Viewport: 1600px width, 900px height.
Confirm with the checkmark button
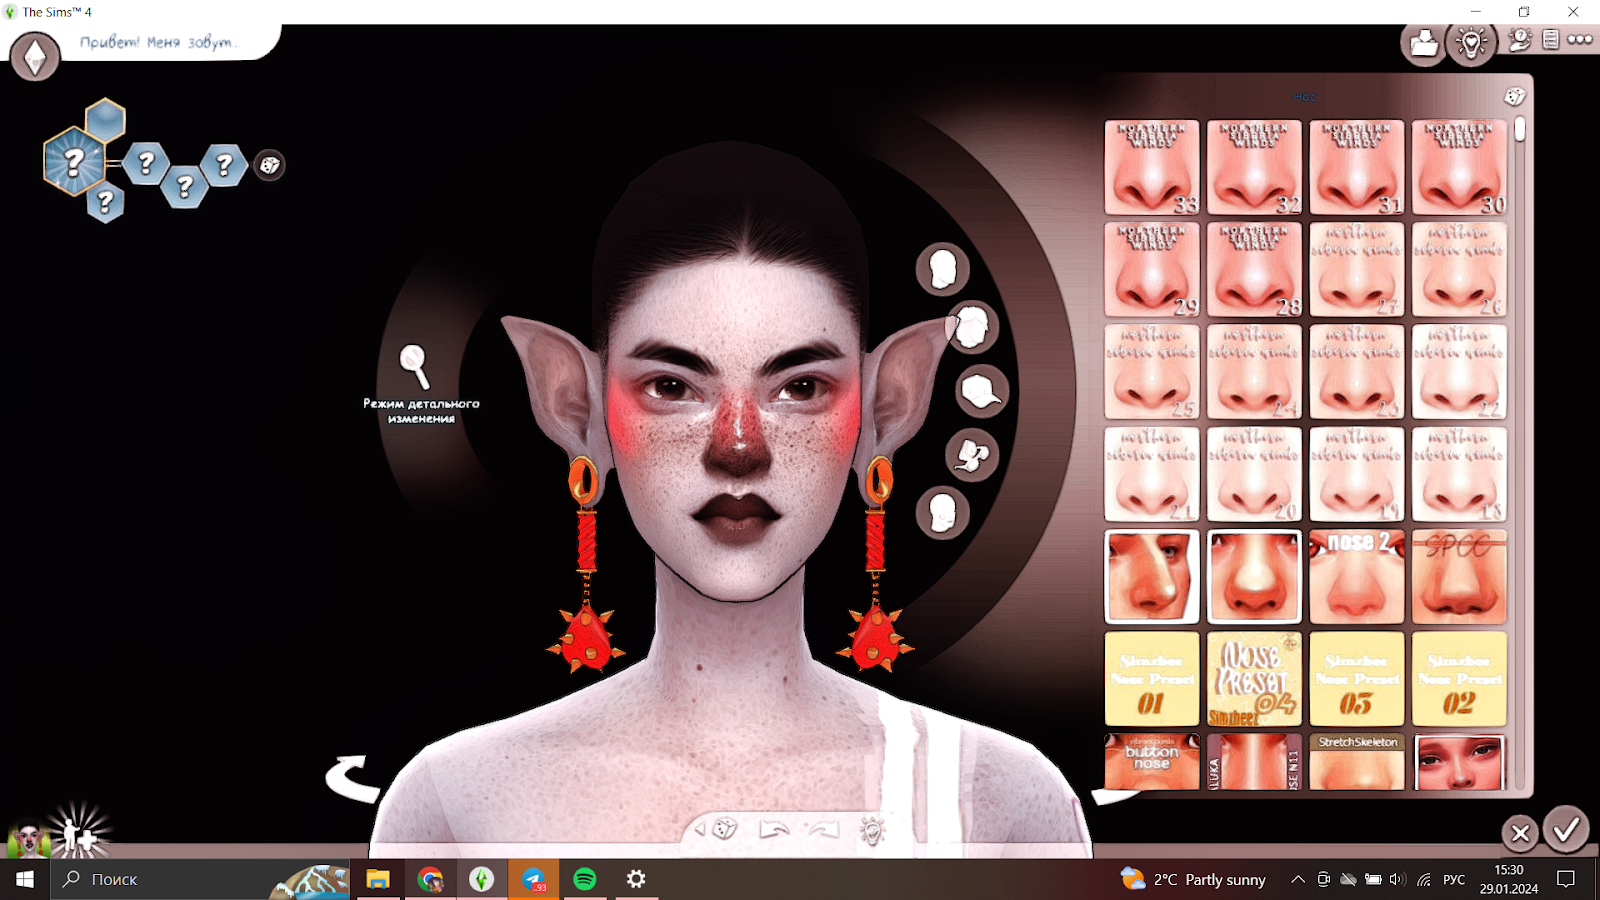[x=1566, y=830]
